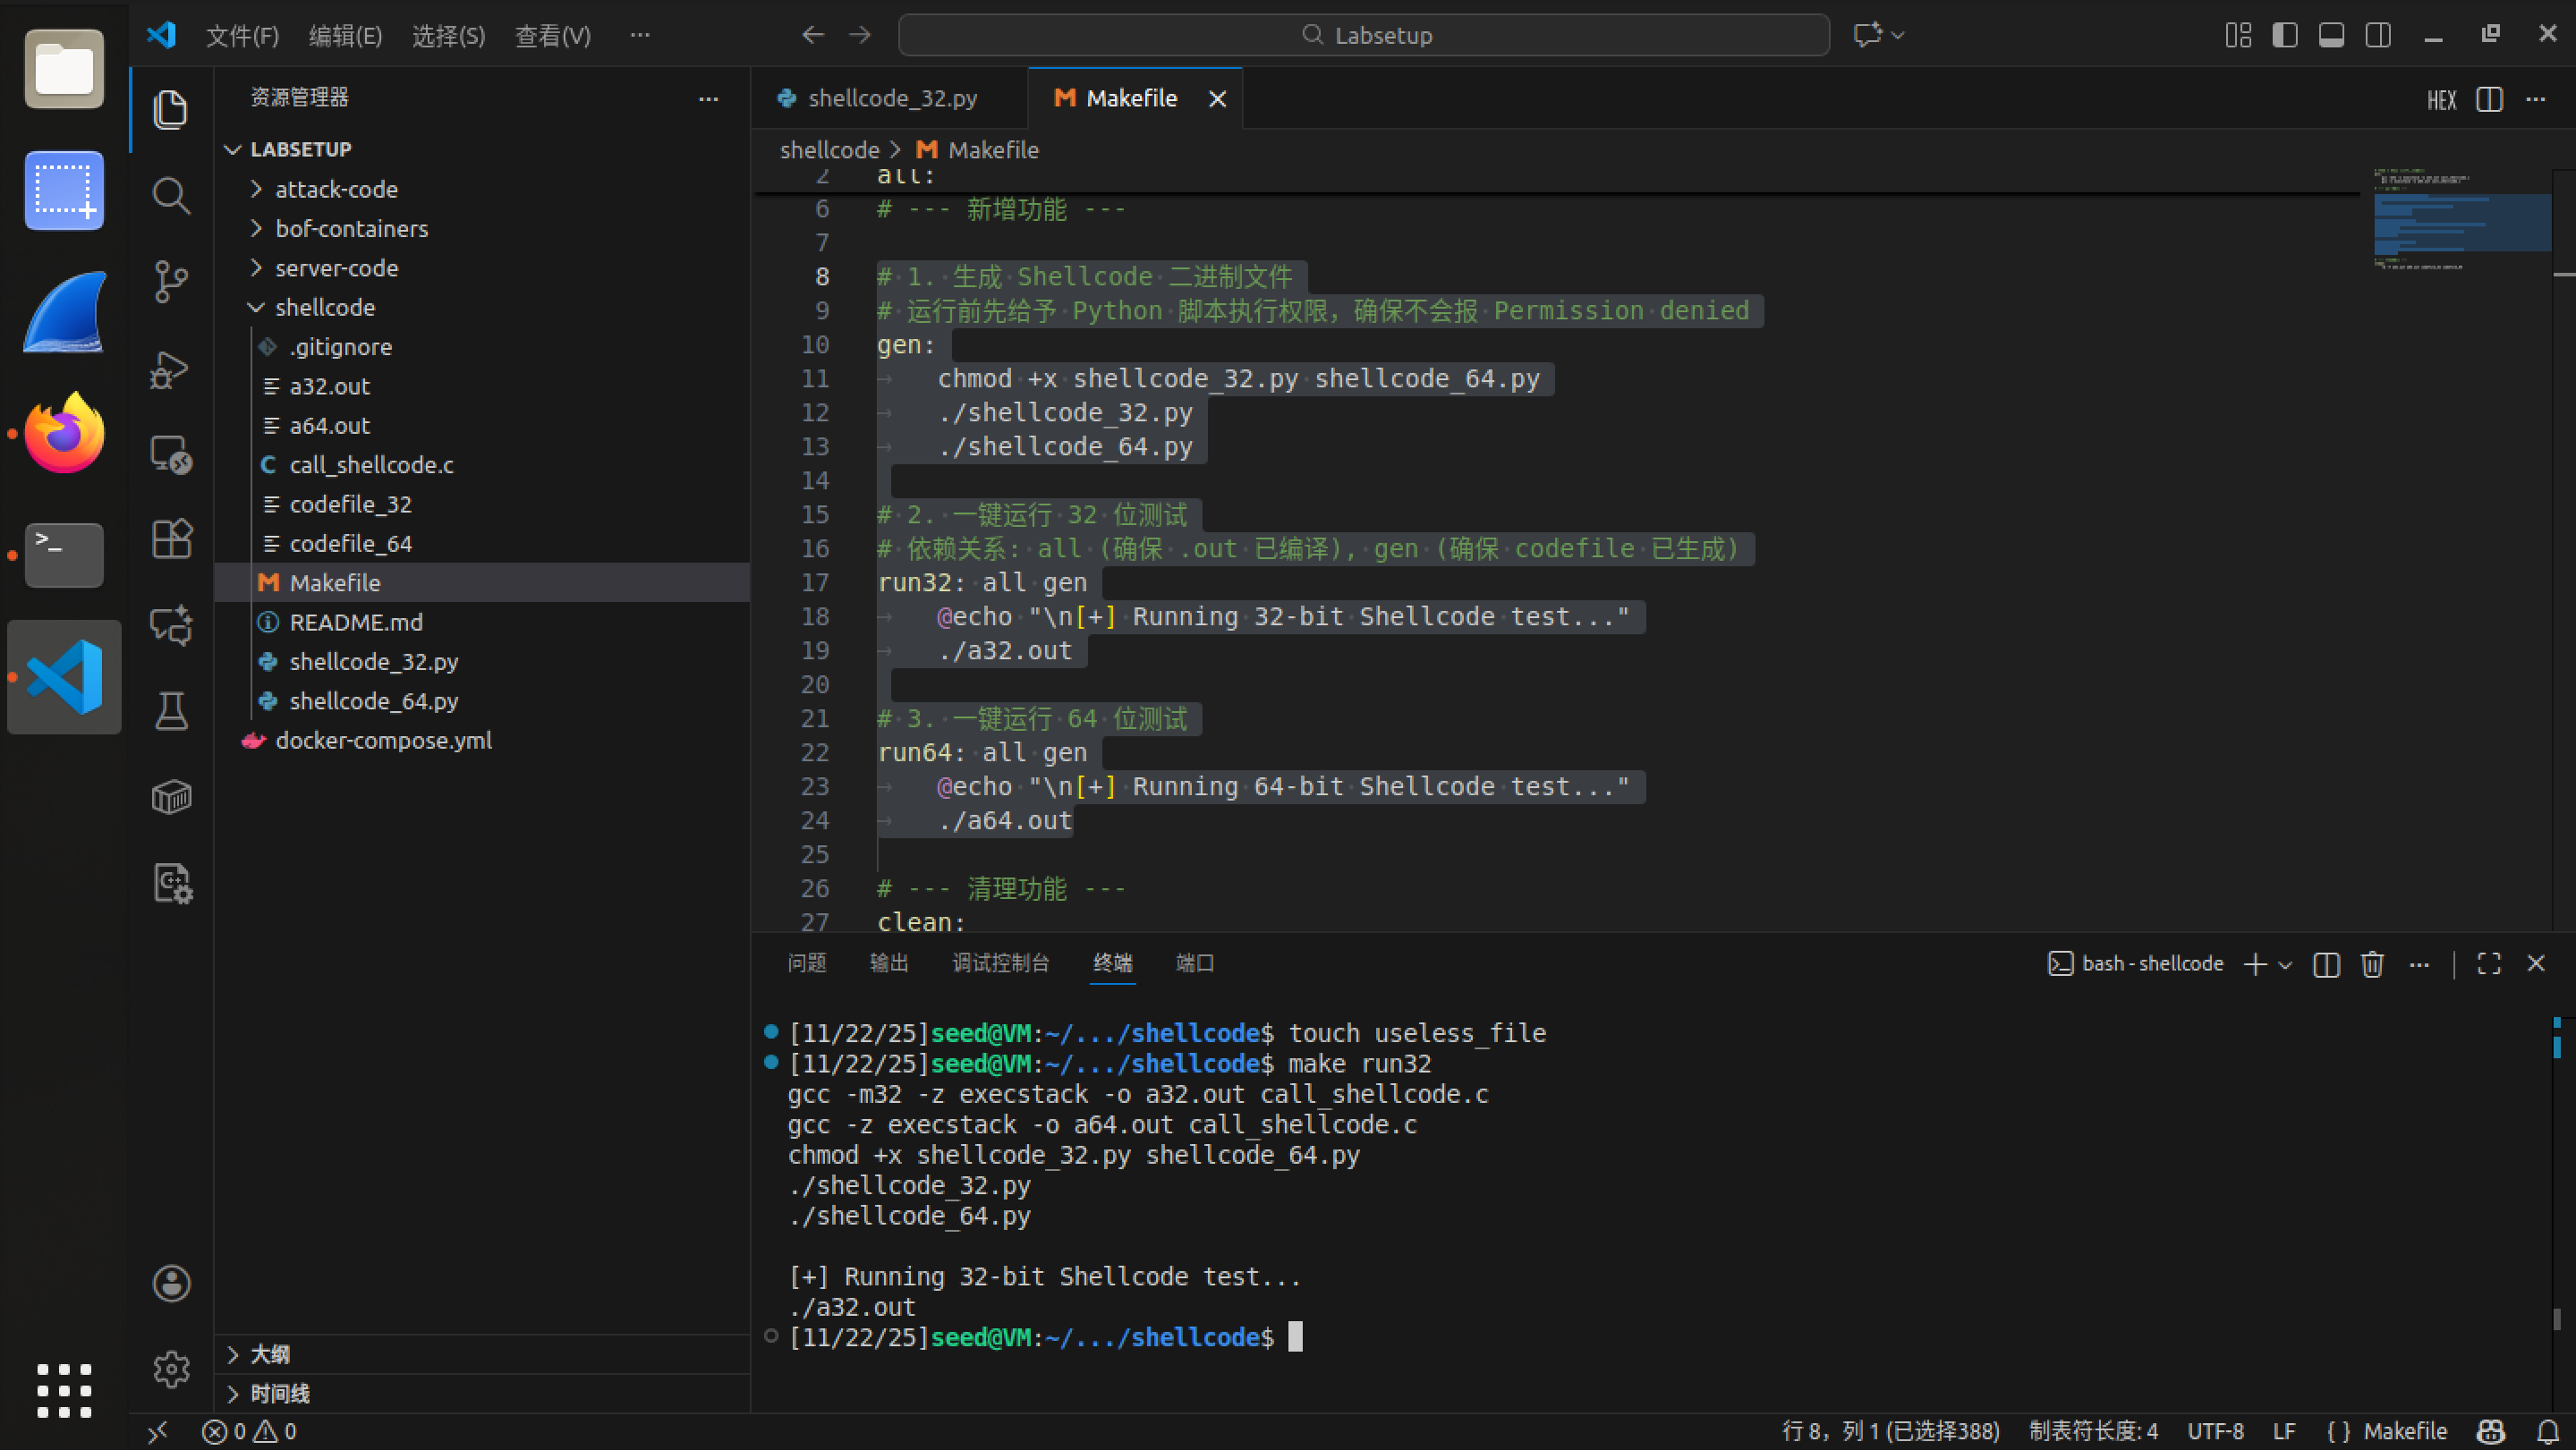2576x1450 pixels.
Task: Open Run and Debug view
Action: (x=171, y=369)
